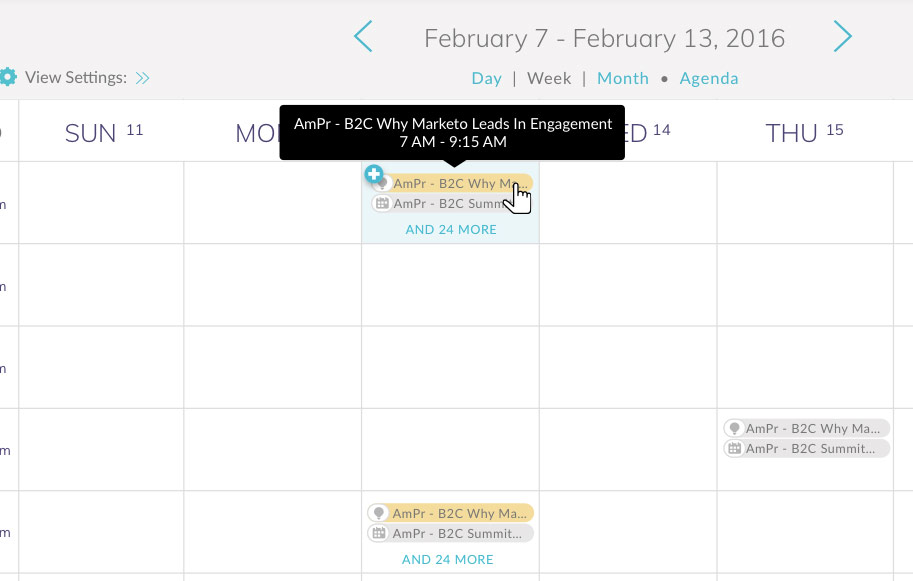Open the View Settings label
Viewport: 913px width, 581px height.
76,78
